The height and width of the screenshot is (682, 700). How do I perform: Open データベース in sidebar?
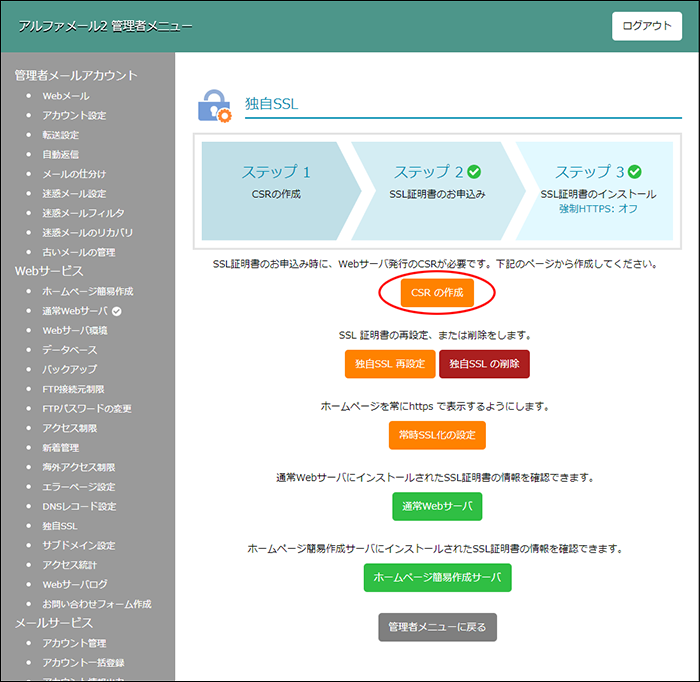pyautogui.click(x=70, y=350)
